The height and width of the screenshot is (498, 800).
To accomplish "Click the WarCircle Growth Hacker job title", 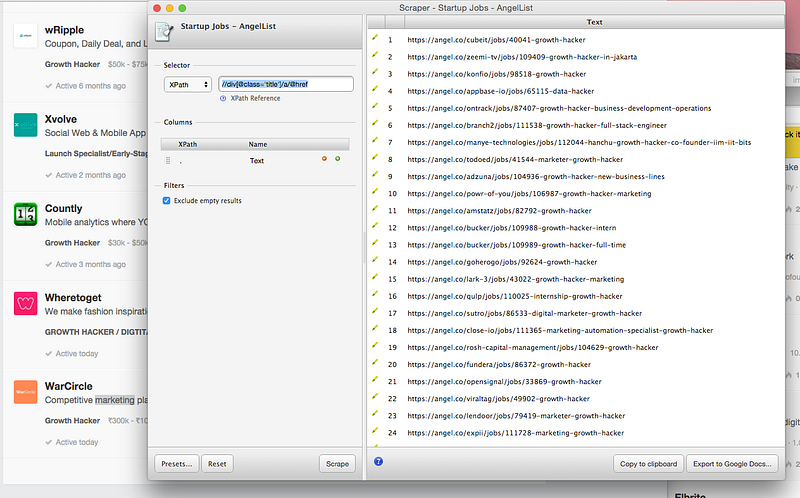I will tap(72, 420).
